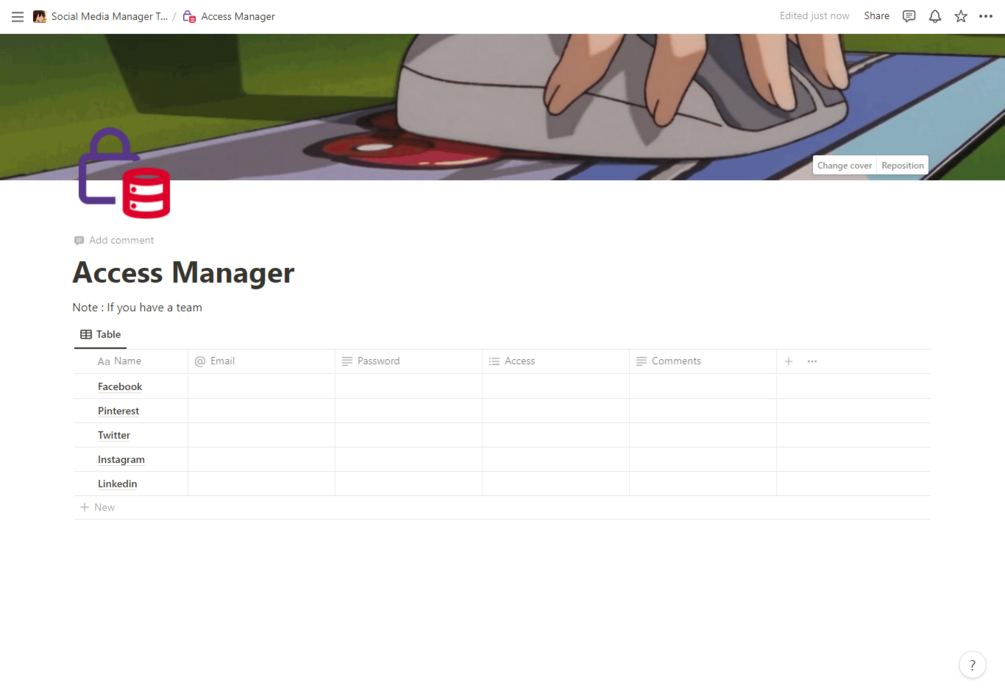Open the Linkedin row
Image resolution: width=1005 pixels, height=697 pixels.
[117, 484]
